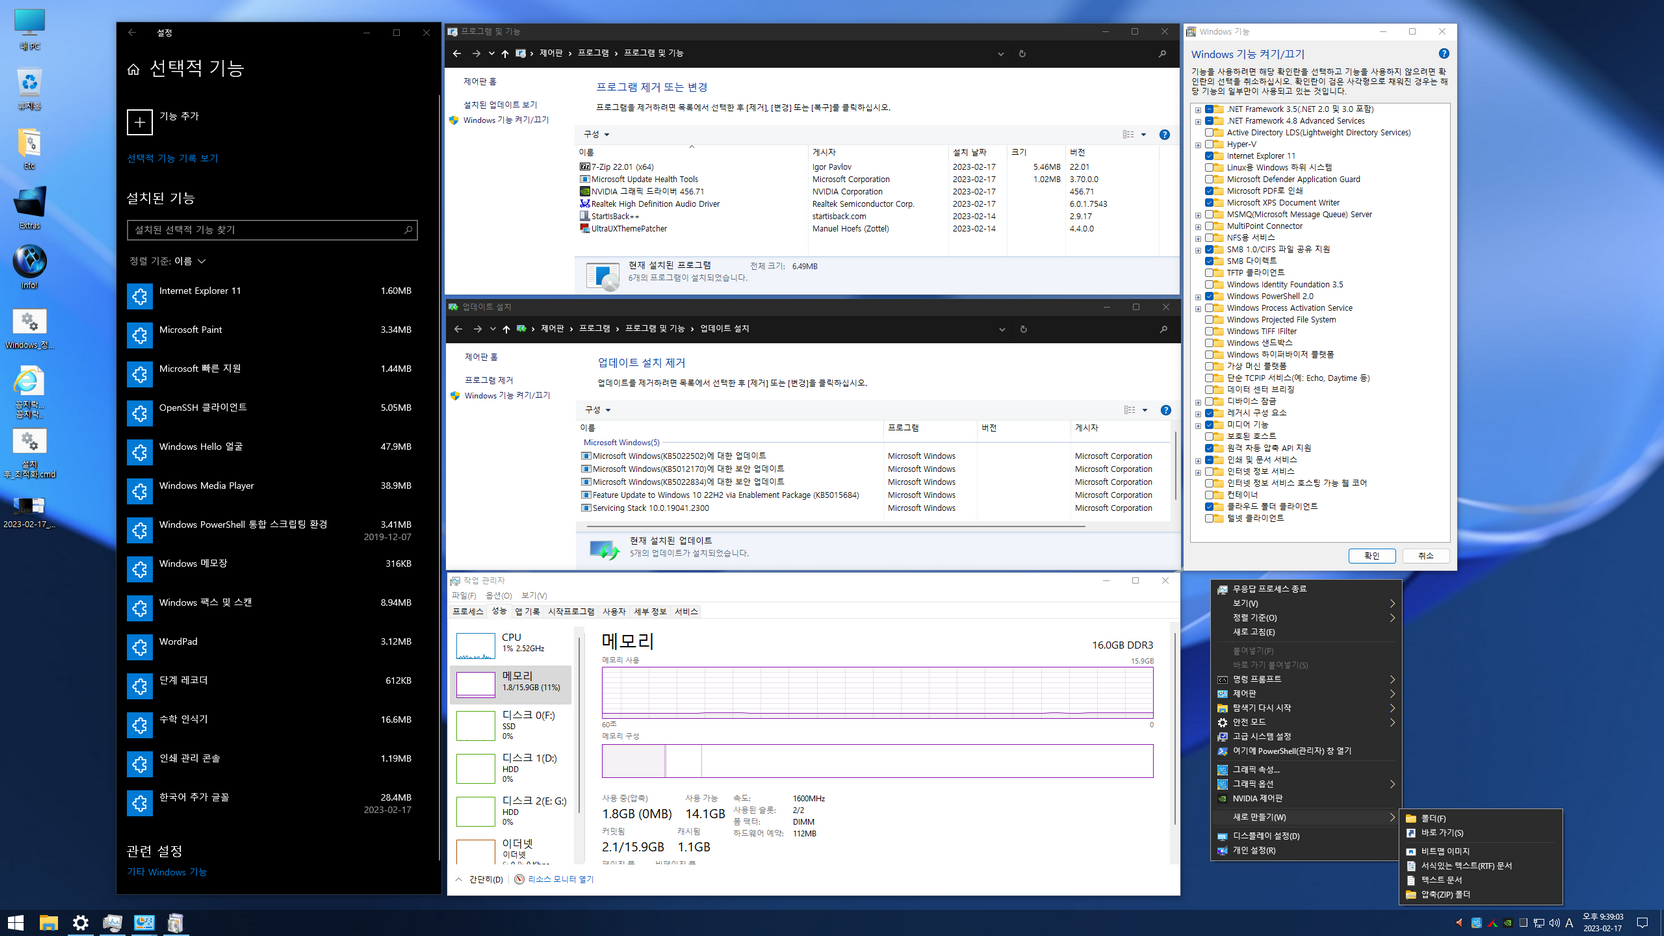The height and width of the screenshot is (936, 1664).
Task: Open the 서비스 tab in Task Manager
Action: (x=686, y=612)
